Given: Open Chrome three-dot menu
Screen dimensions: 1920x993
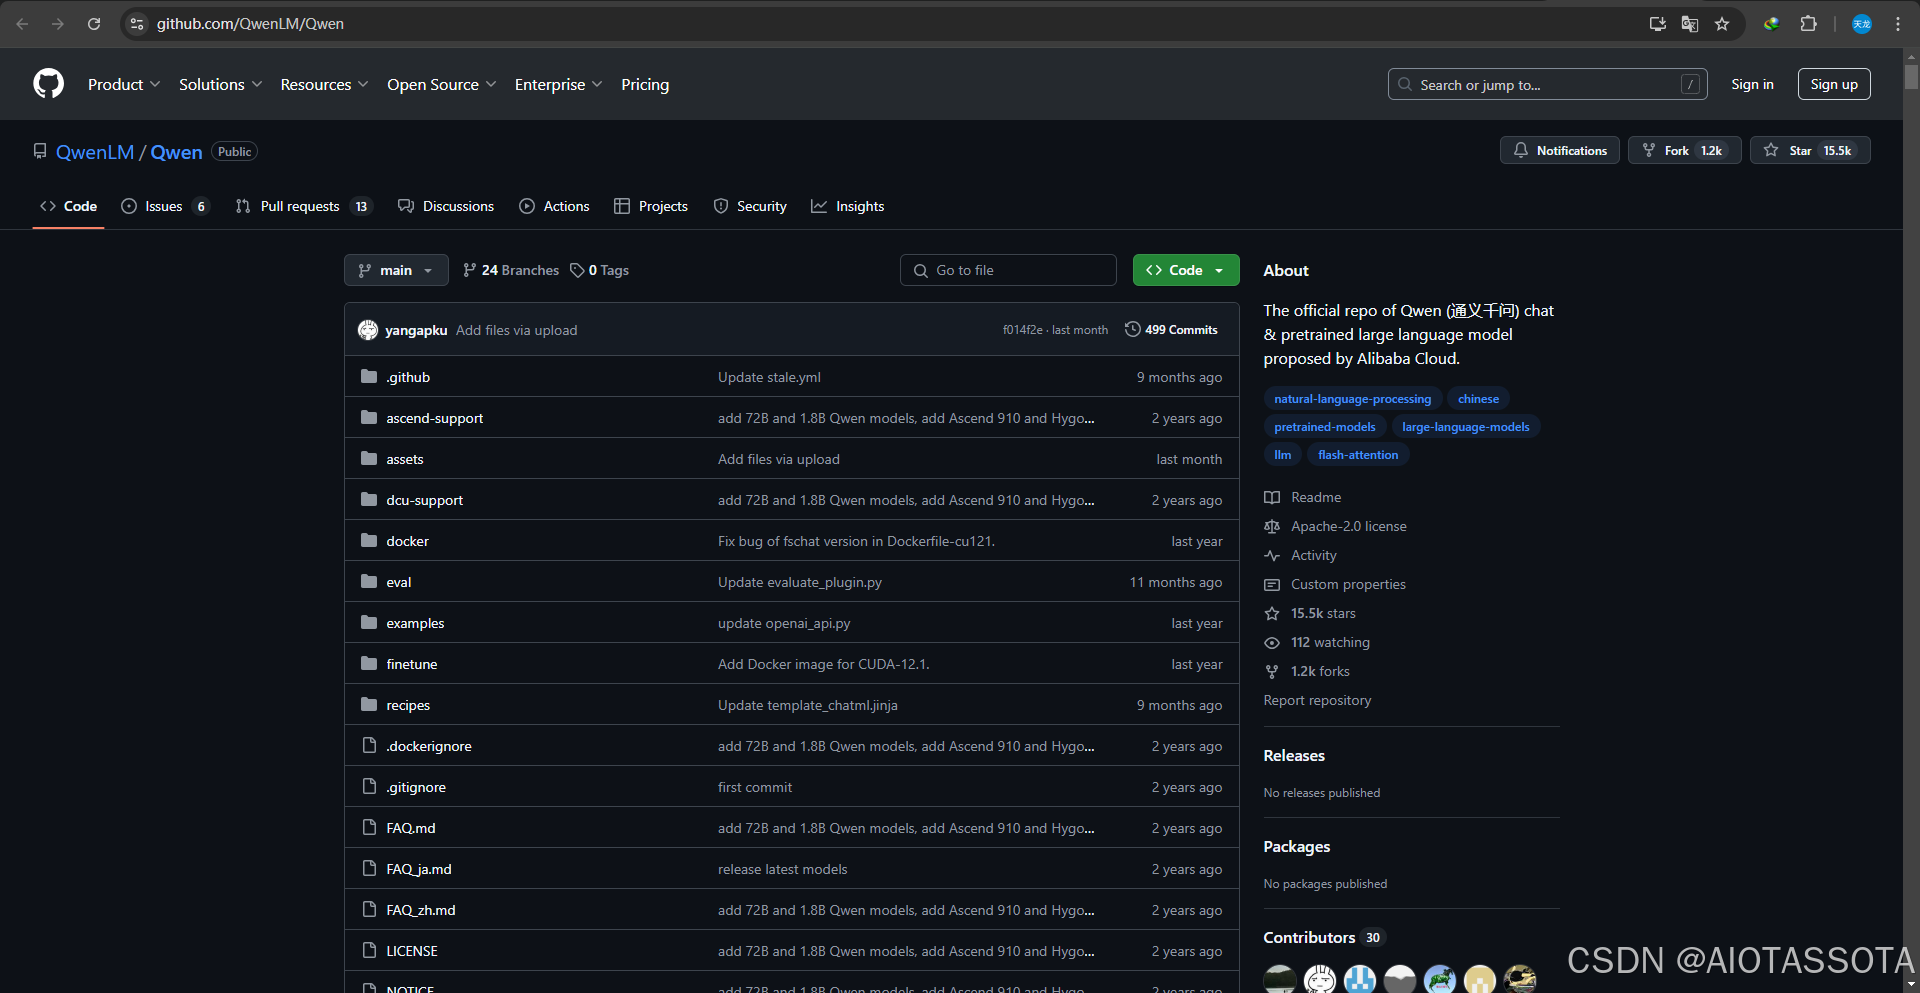Looking at the screenshot, I should click(x=1898, y=24).
